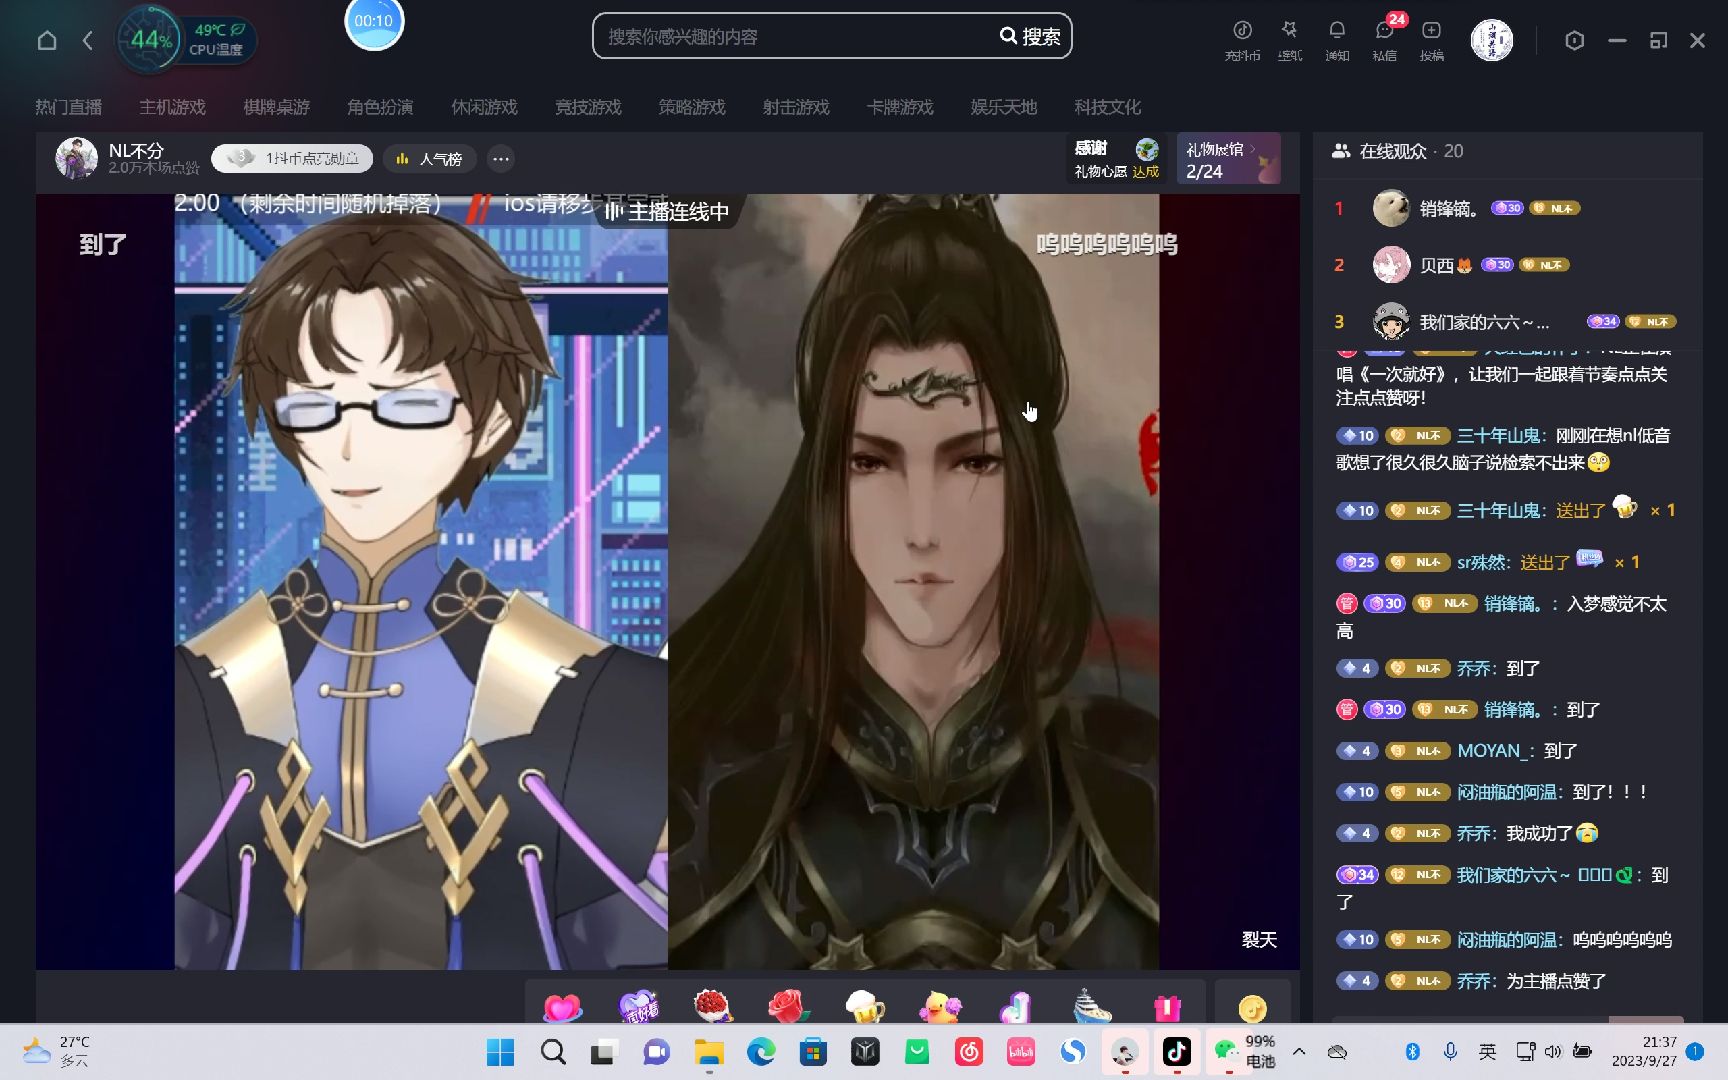Screen dimensions: 1728x1080
Task: Open the hexagon settings icon
Action: (1574, 40)
